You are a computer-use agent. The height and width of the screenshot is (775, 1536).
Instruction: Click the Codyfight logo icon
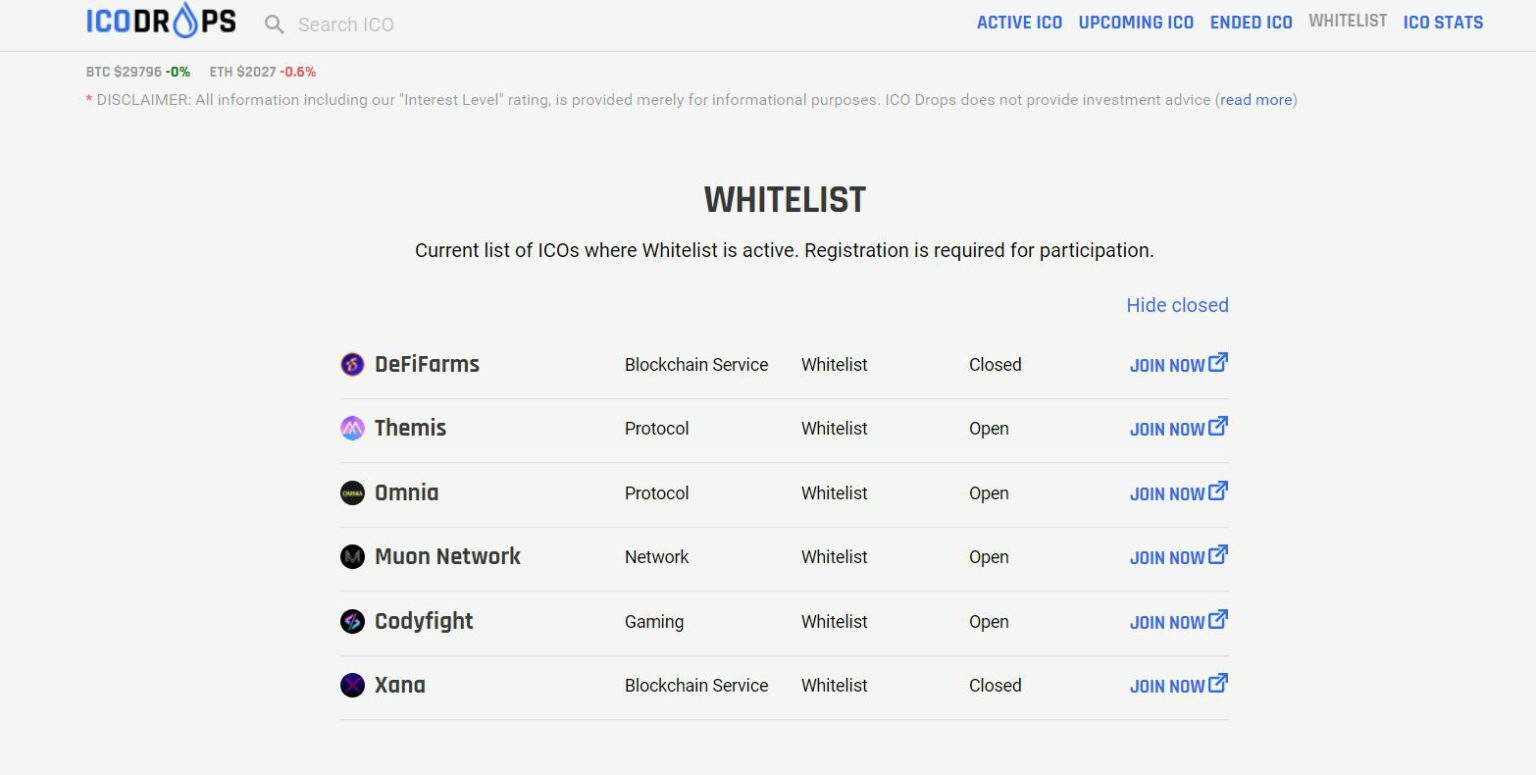(352, 621)
